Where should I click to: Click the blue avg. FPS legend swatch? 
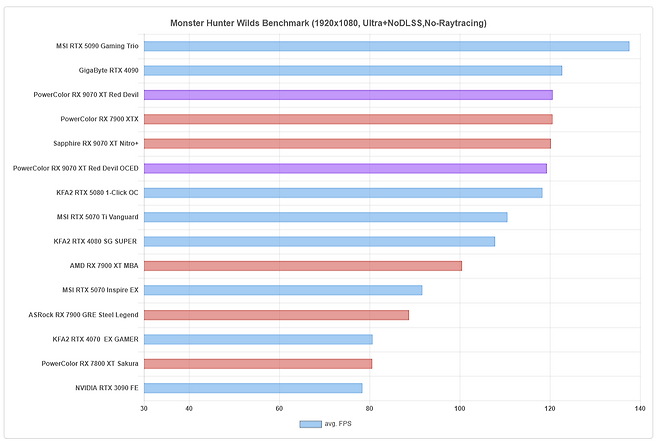point(311,425)
